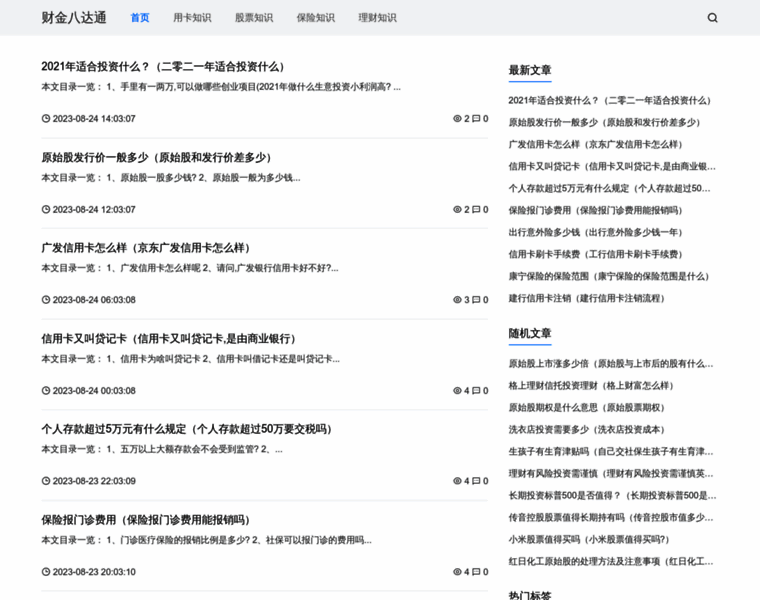Click the 财金八达通 site logo
760x600 pixels.
pos(74,18)
